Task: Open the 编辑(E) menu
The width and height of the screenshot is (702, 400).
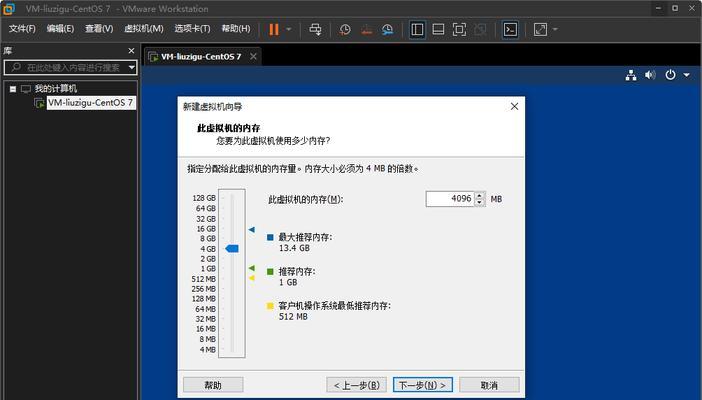Action: click(60, 29)
